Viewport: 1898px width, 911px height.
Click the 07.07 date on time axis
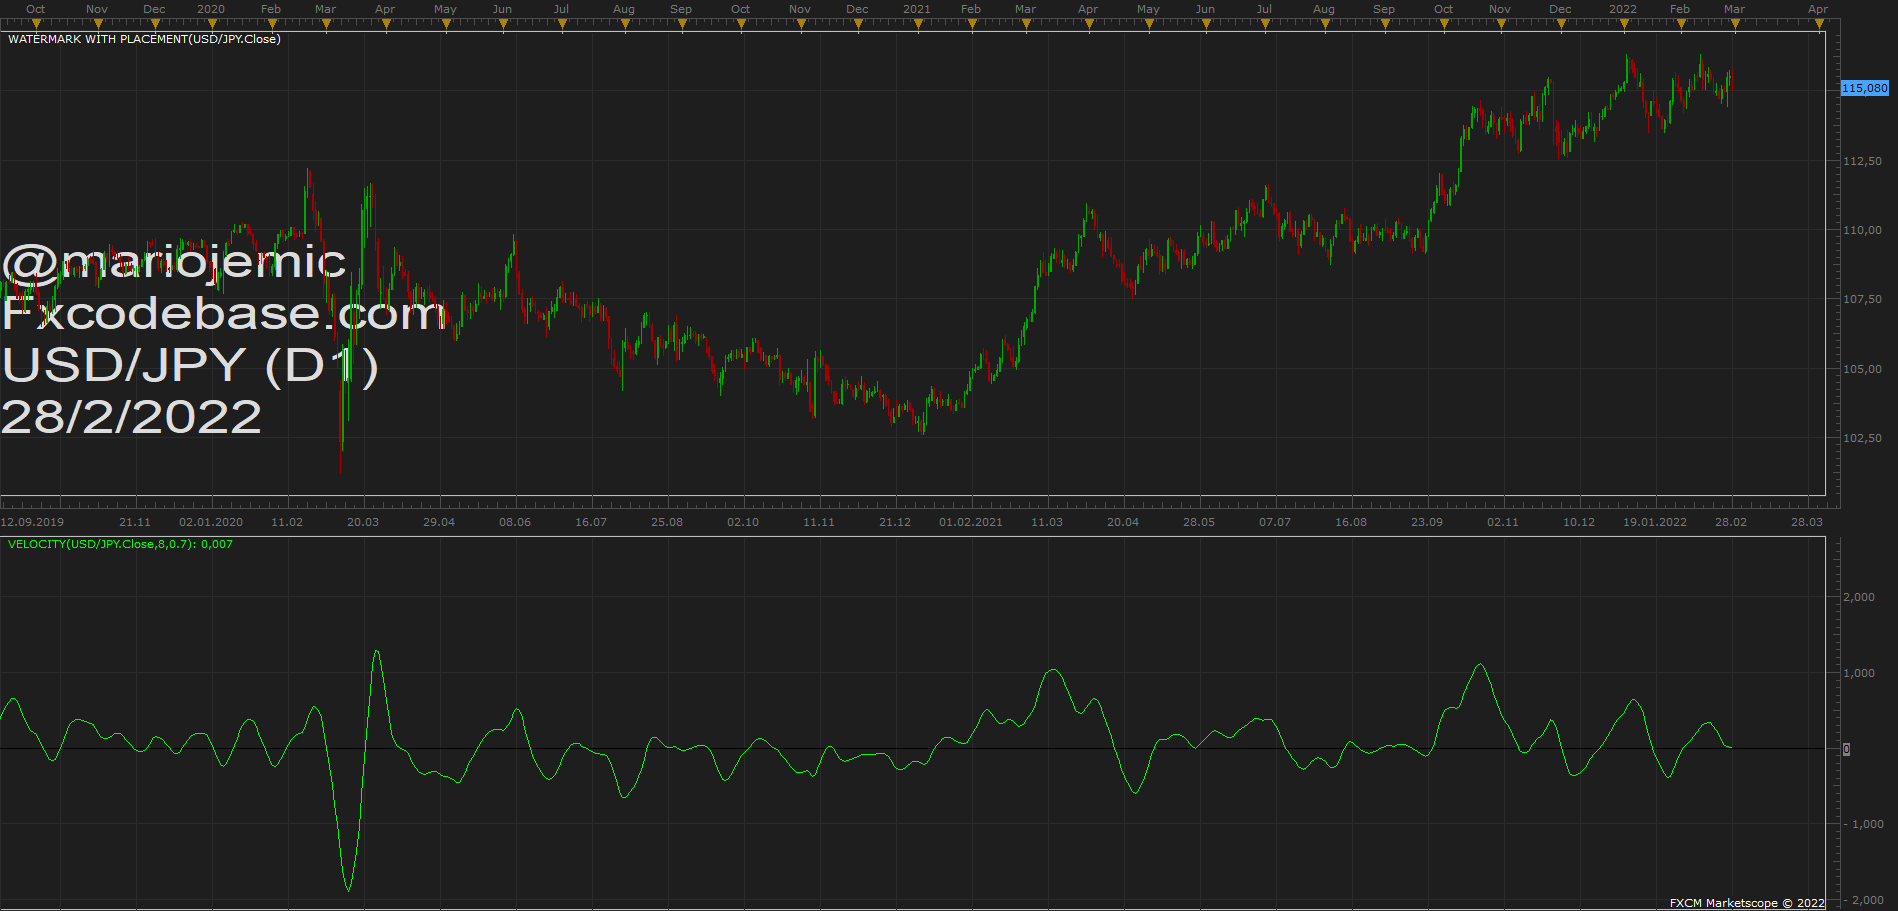coord(1275,522)
